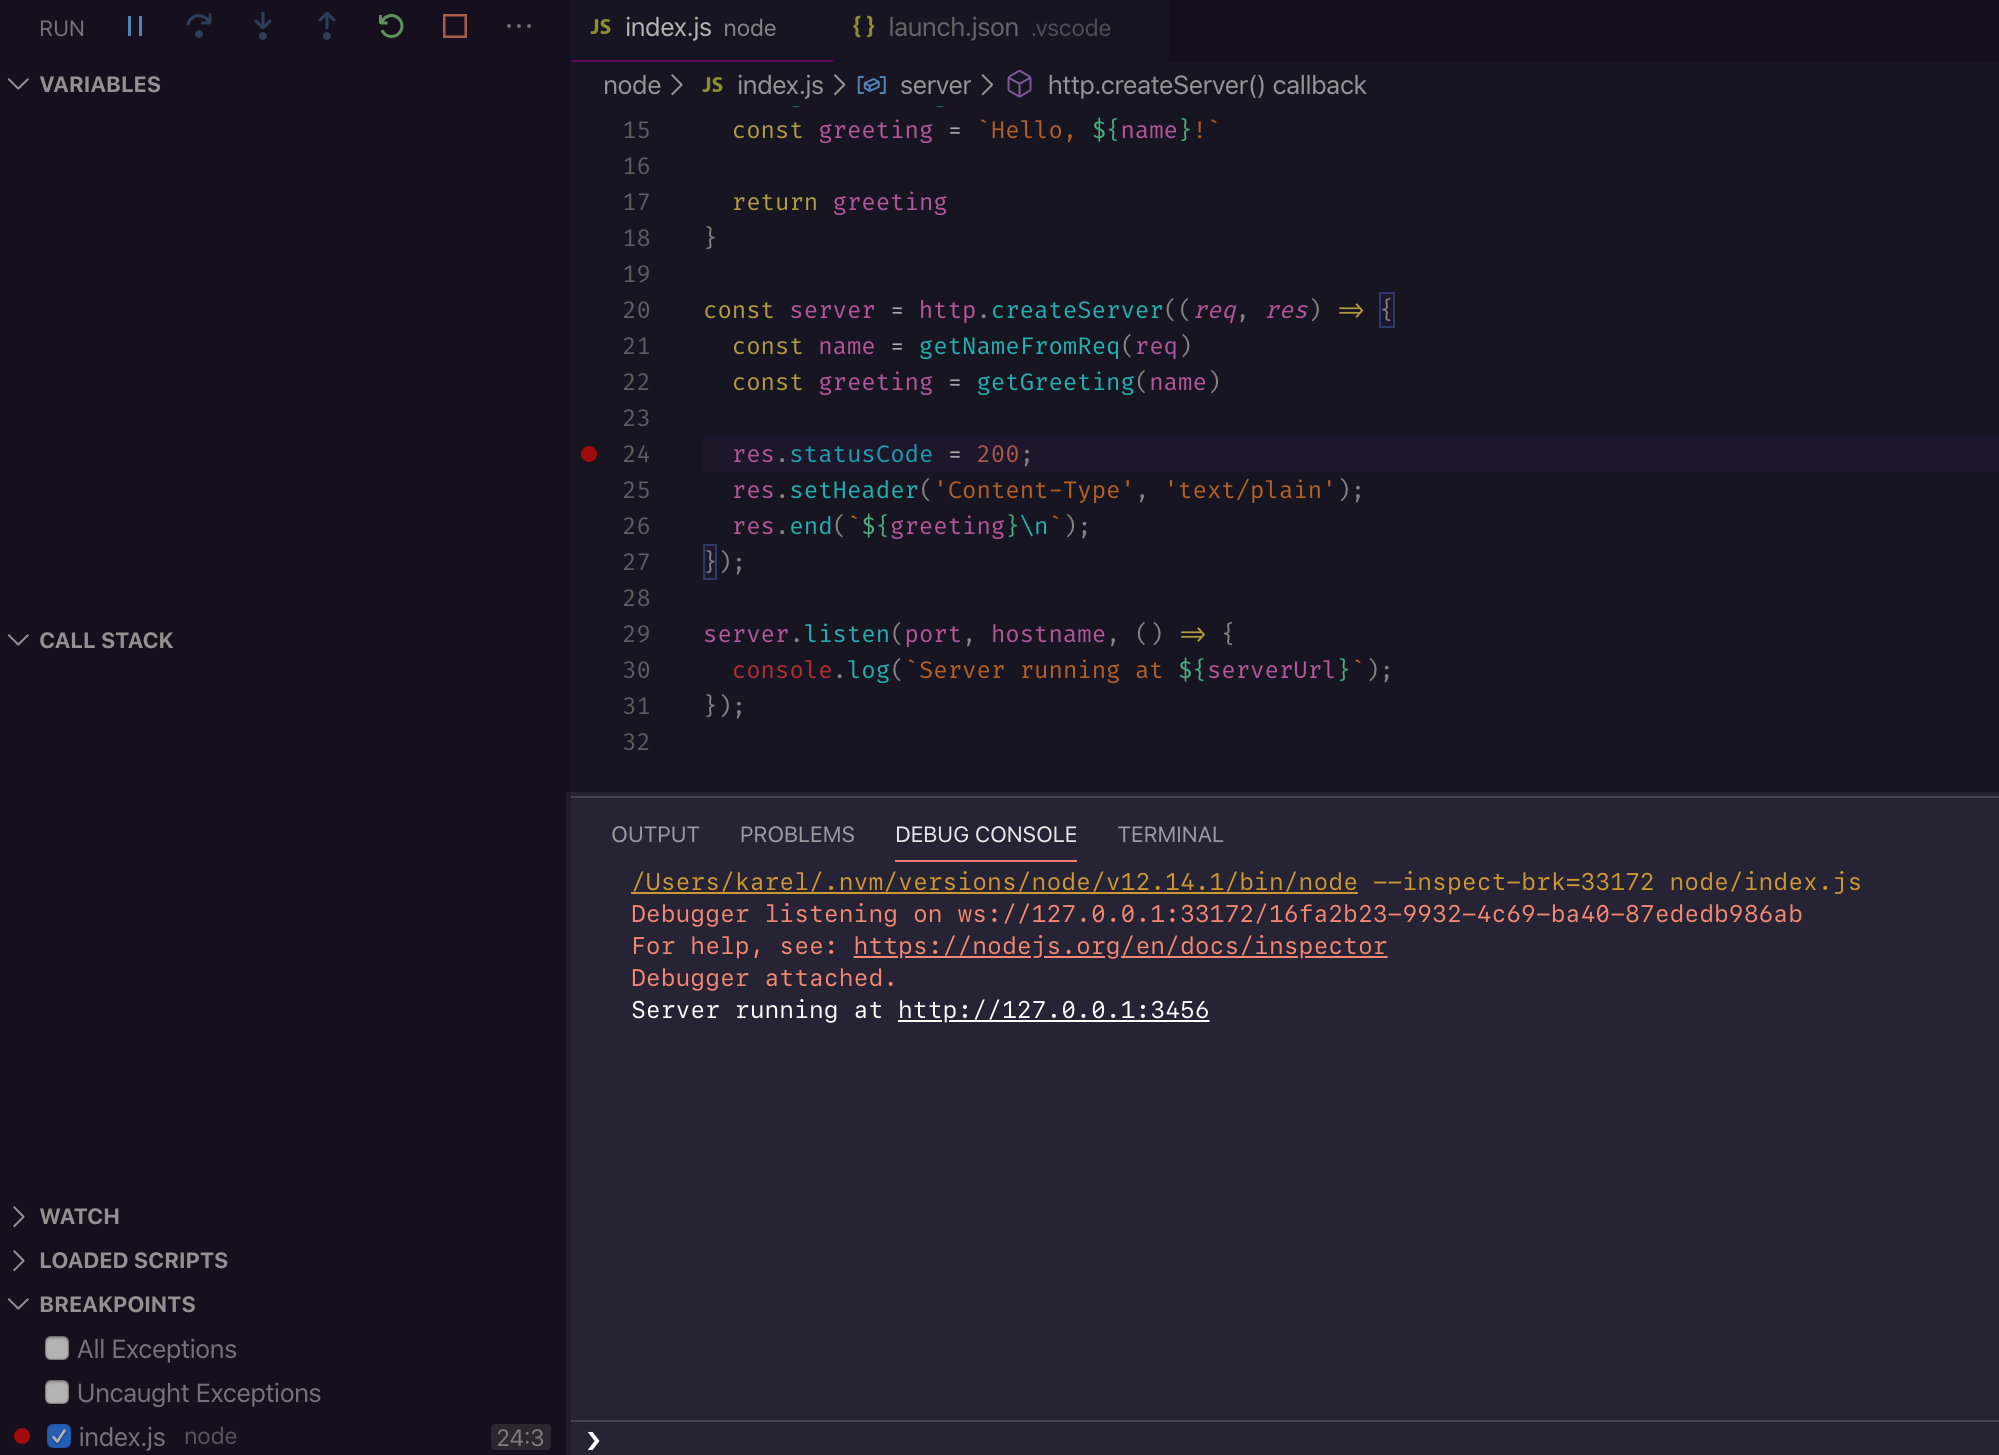Viewport: 1999px width, 1455px height.
Task: Restart the debug session
Action: (x=391, y=27)
